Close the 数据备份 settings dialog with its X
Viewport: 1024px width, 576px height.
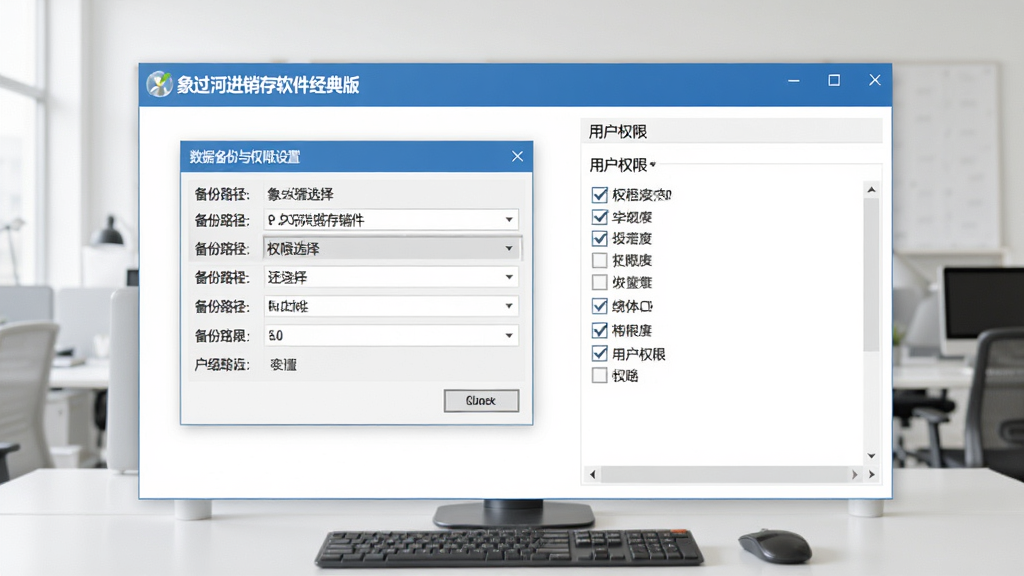point(517,156)
